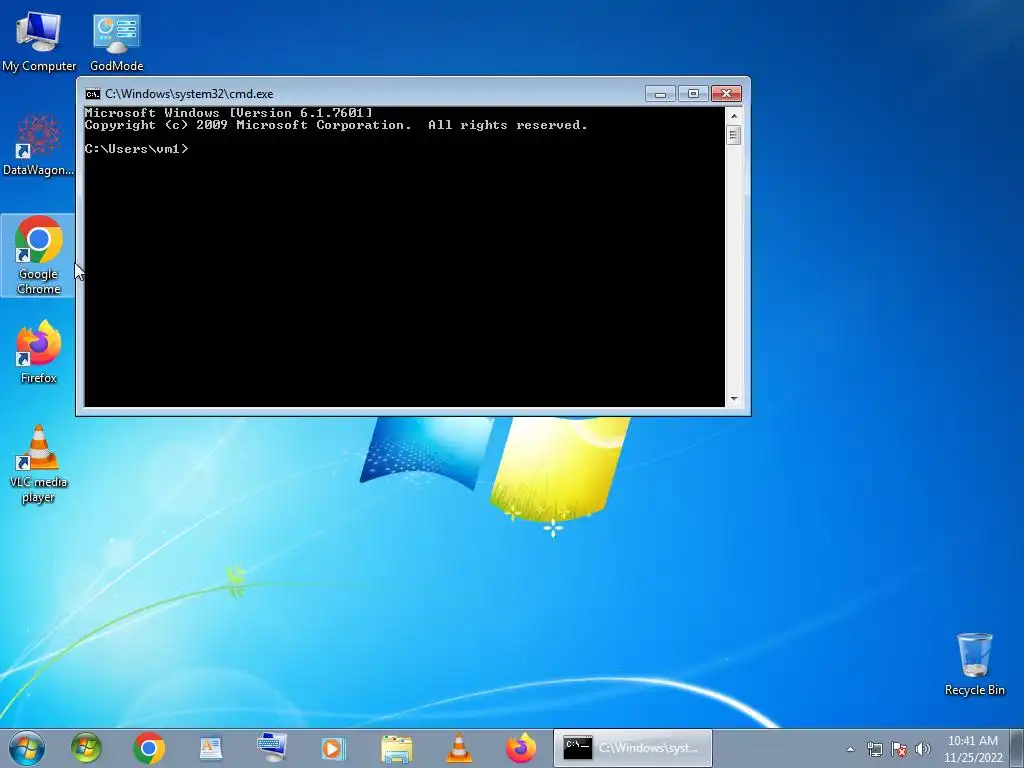Click the C:\Users\vm1> prompt line
1024x768 pixels.
136,149
